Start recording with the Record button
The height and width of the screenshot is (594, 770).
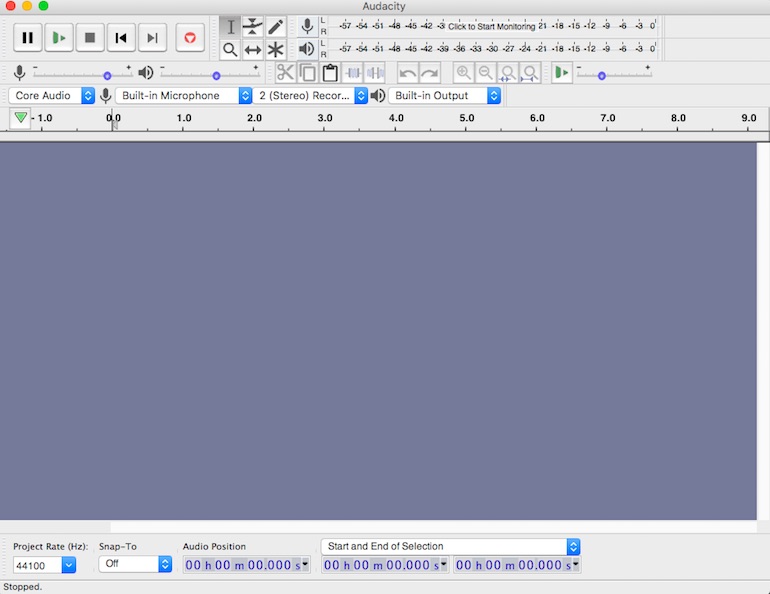click(190, 37)
